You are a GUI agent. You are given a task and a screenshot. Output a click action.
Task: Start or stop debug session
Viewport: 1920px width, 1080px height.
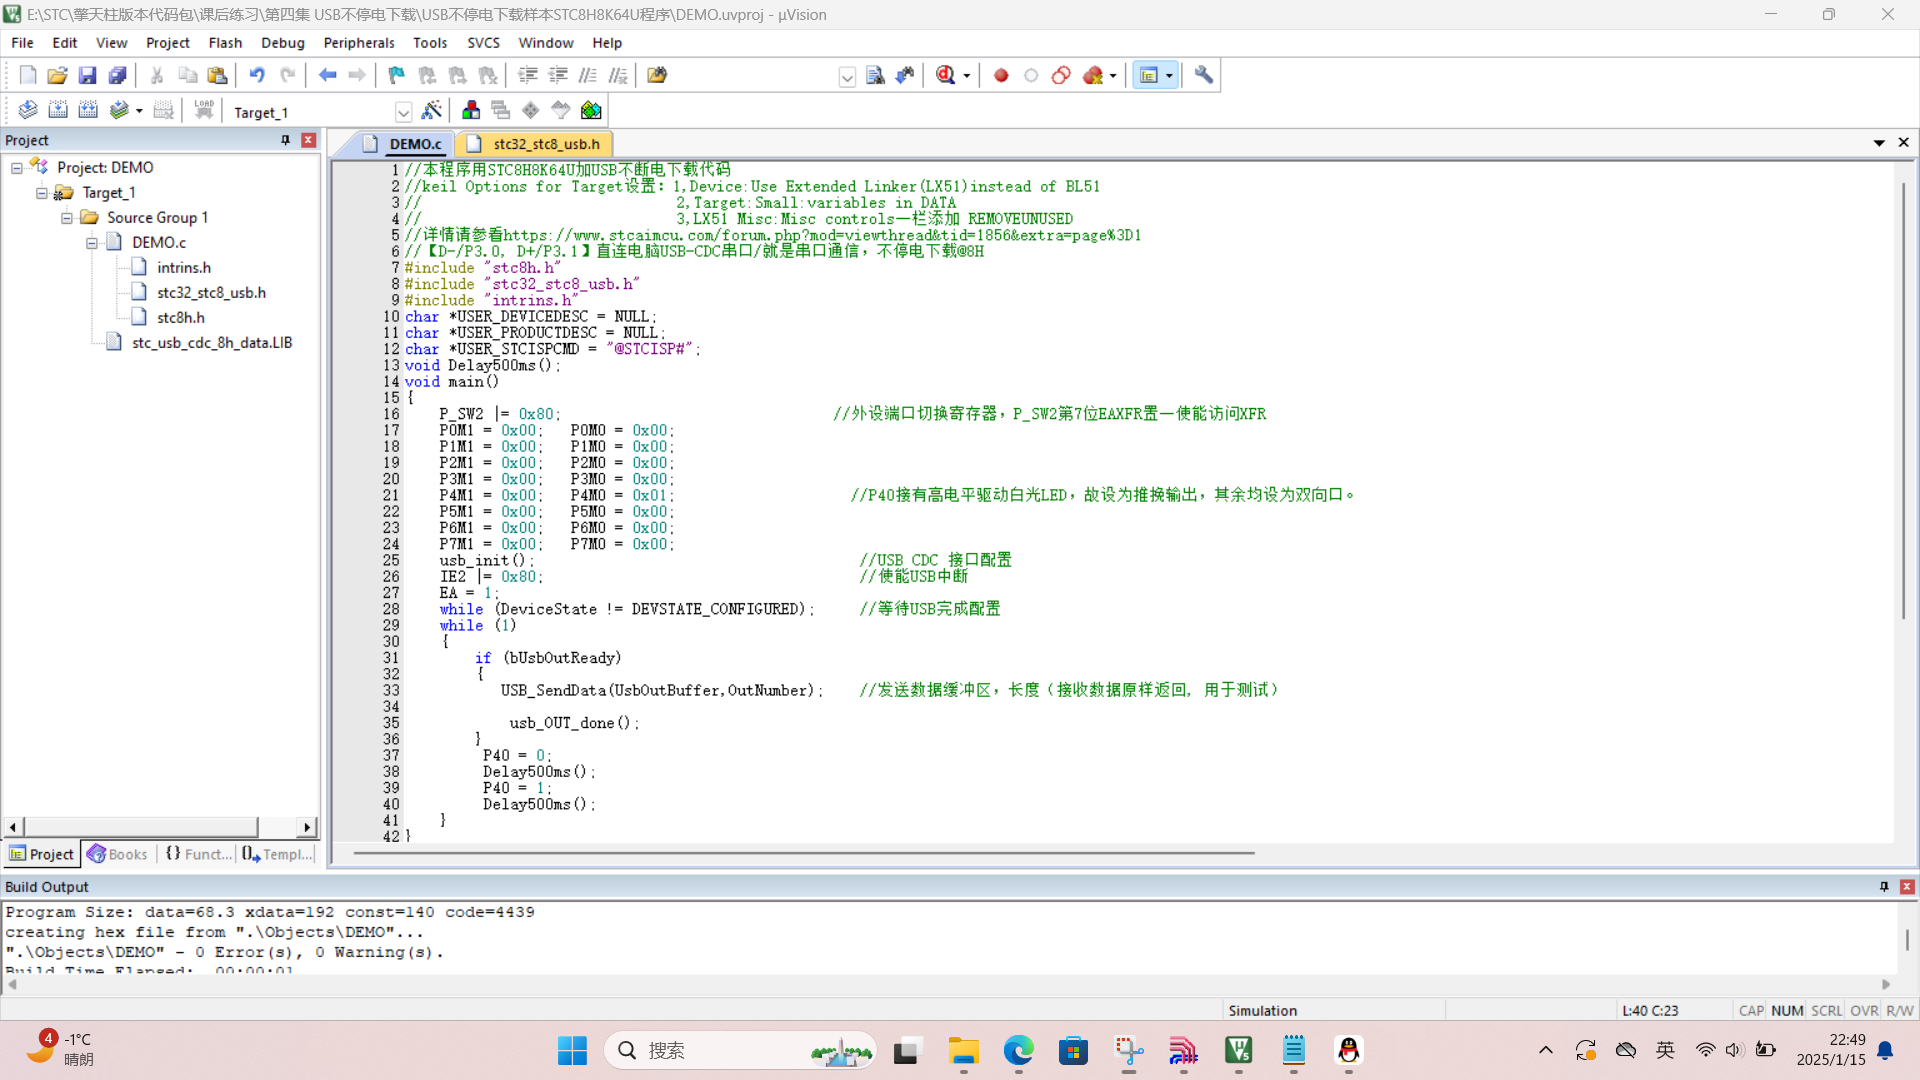pos(946,75)
